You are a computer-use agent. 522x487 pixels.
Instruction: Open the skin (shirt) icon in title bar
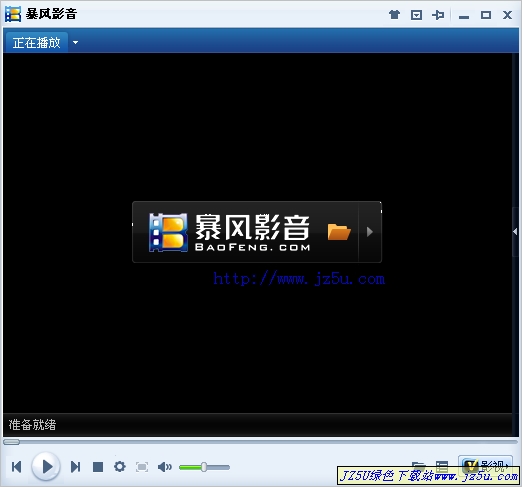[x=394, y=15]
